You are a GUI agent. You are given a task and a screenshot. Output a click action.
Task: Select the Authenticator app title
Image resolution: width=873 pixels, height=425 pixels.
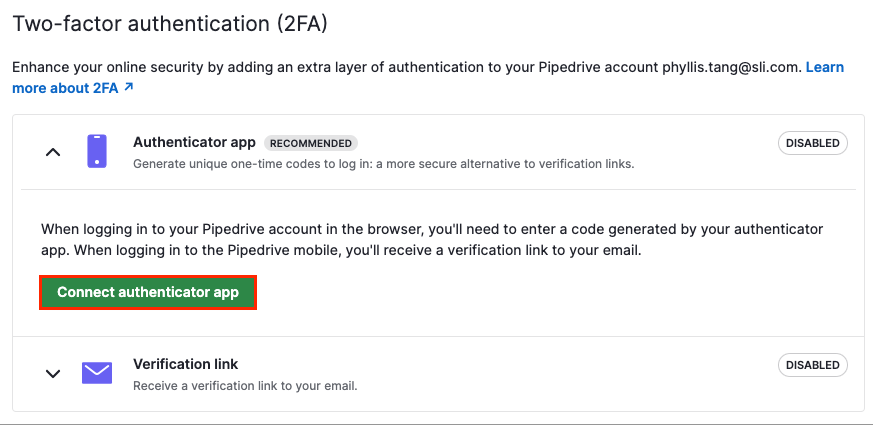tap(194, 143)
